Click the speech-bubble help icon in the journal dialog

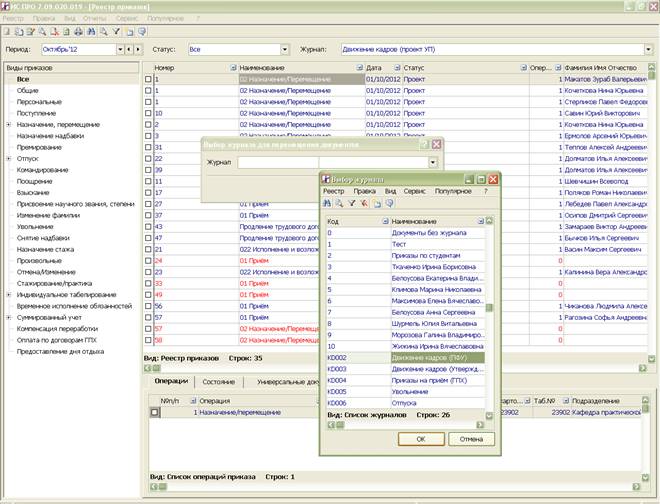pos(390,203)
